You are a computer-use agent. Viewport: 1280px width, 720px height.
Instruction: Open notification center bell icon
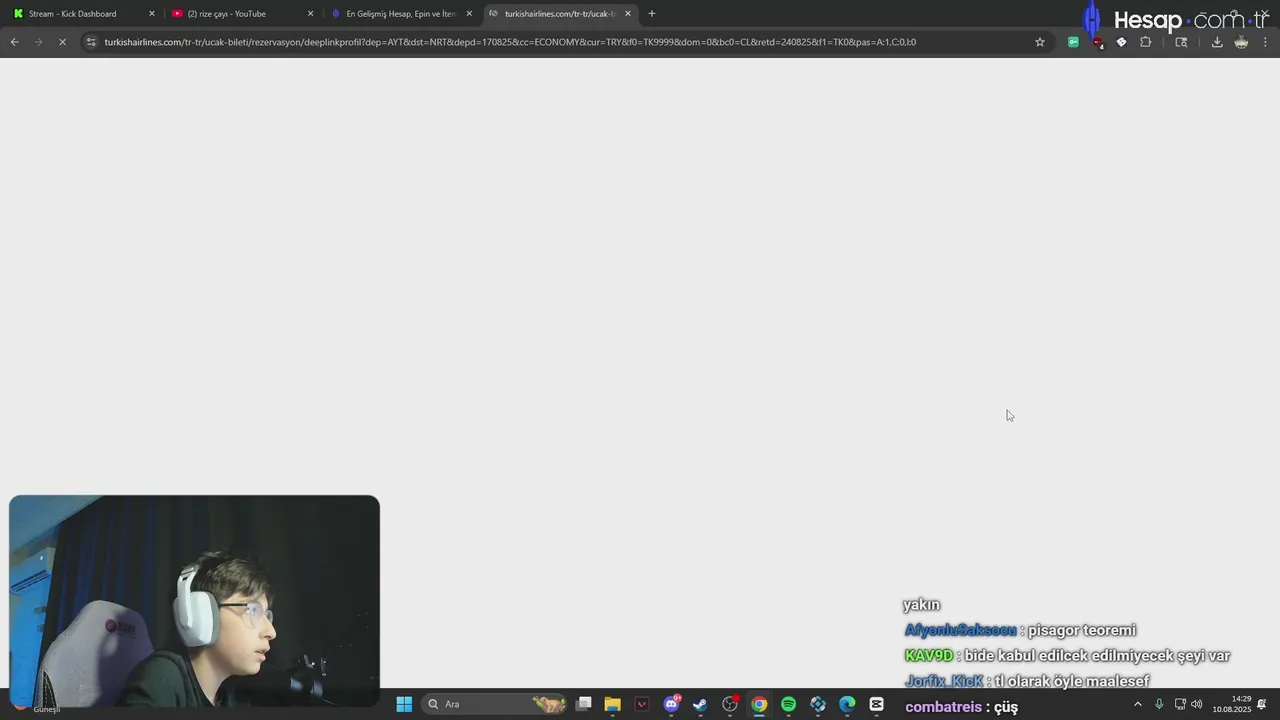pyautogui.click(x=1262, y=704)
